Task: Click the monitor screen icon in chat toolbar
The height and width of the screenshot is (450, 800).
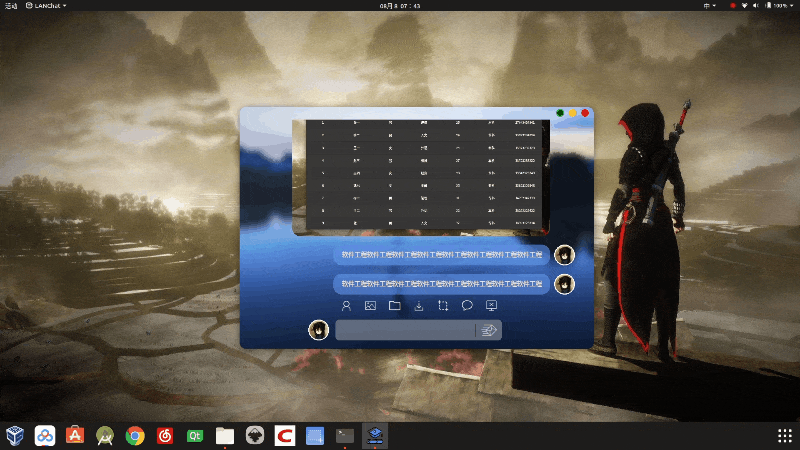Action: click(x=491, y=306)
